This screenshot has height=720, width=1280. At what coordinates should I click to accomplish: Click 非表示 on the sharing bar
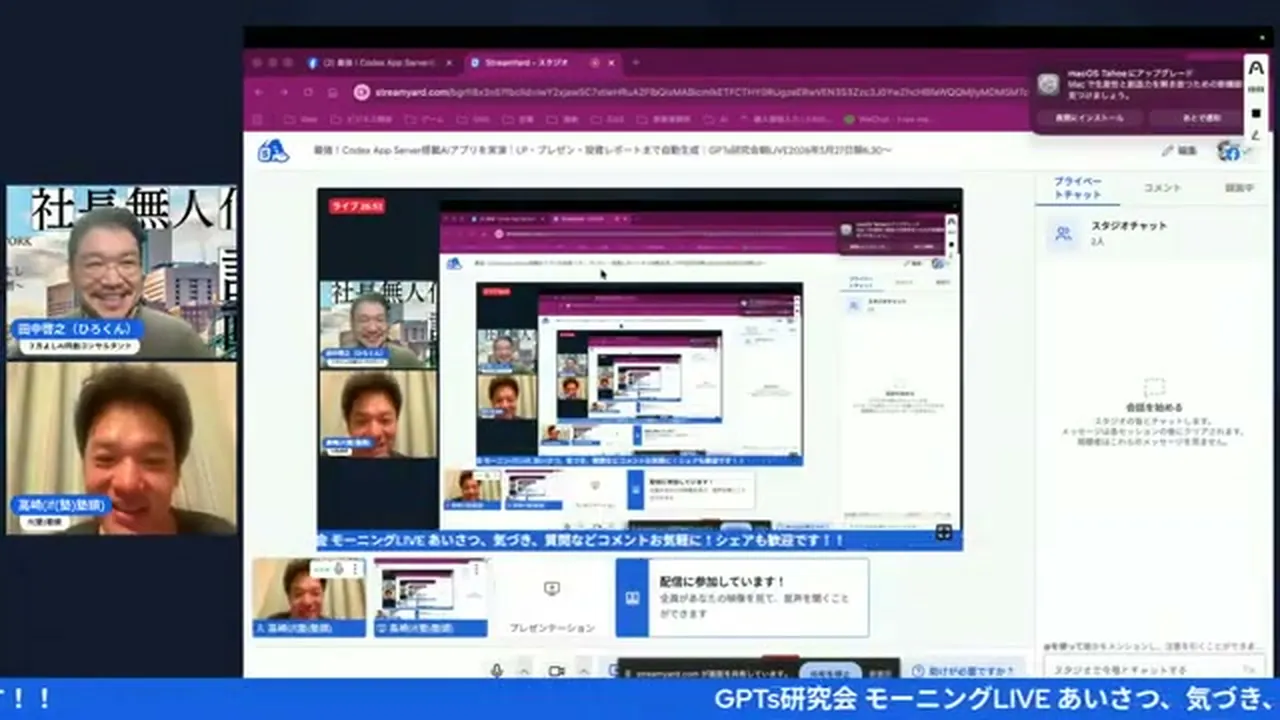pyautogui.click(x=879, y=673)
